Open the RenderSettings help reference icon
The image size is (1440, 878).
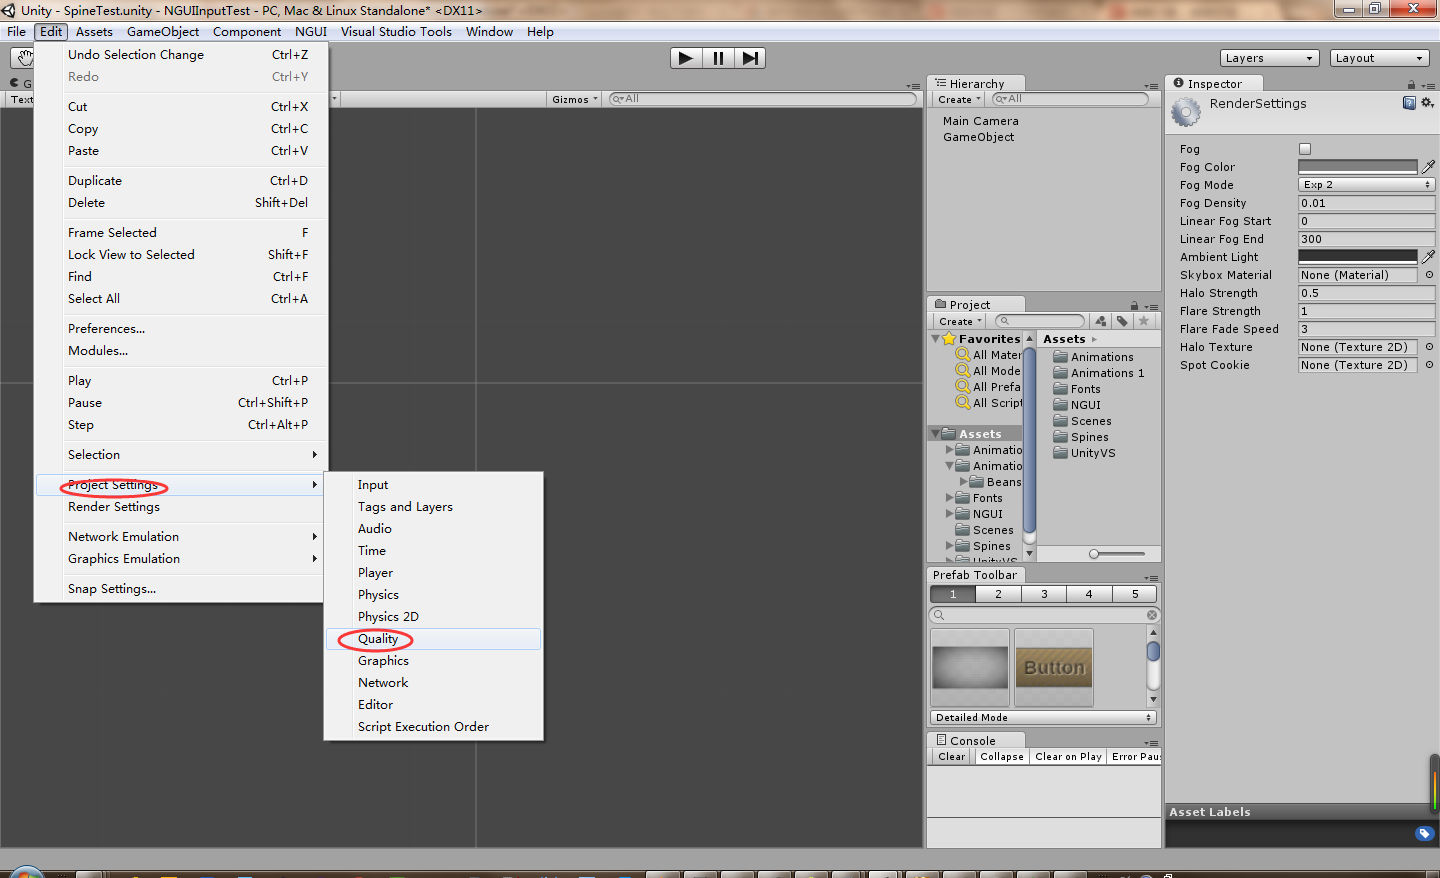coord(1409,102)
